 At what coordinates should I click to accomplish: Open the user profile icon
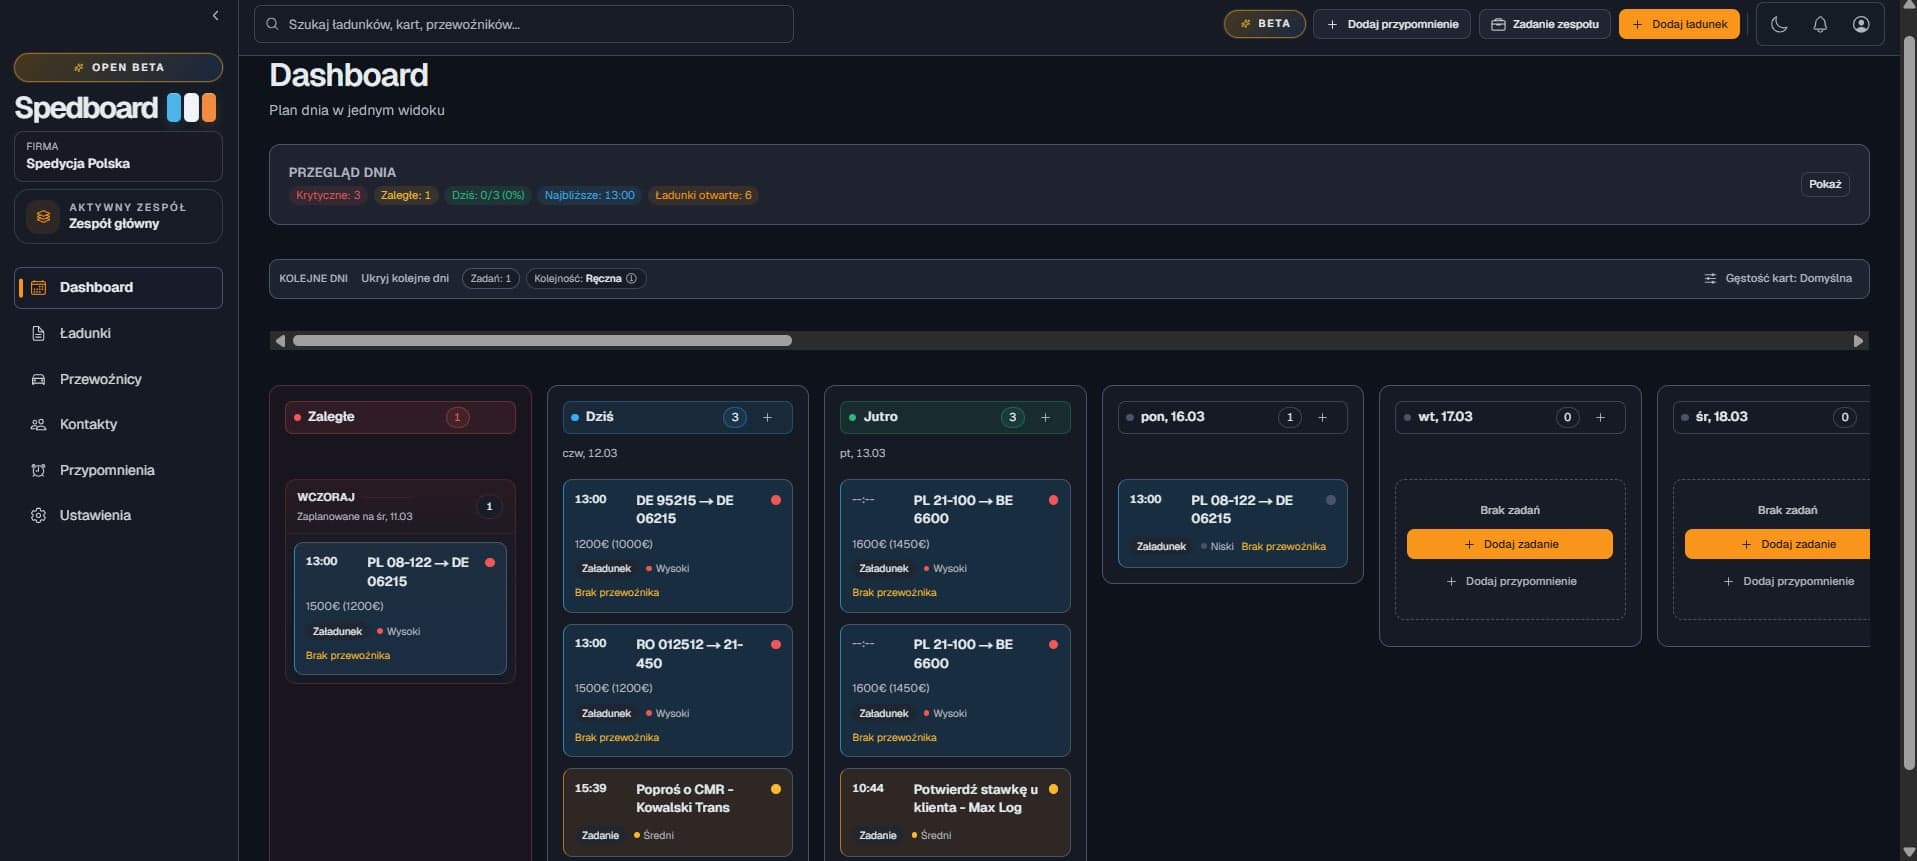tap(1861, 24)
